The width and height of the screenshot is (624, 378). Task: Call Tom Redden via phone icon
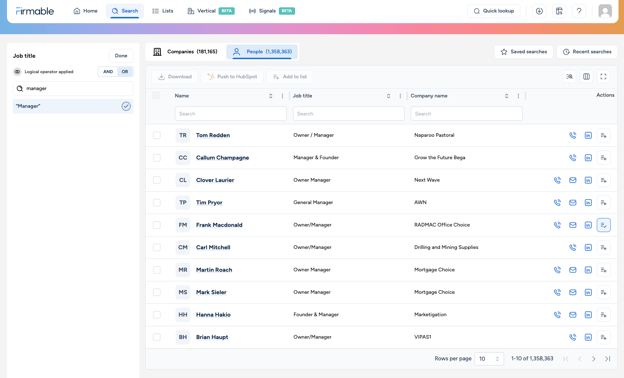tap(573, 135)
